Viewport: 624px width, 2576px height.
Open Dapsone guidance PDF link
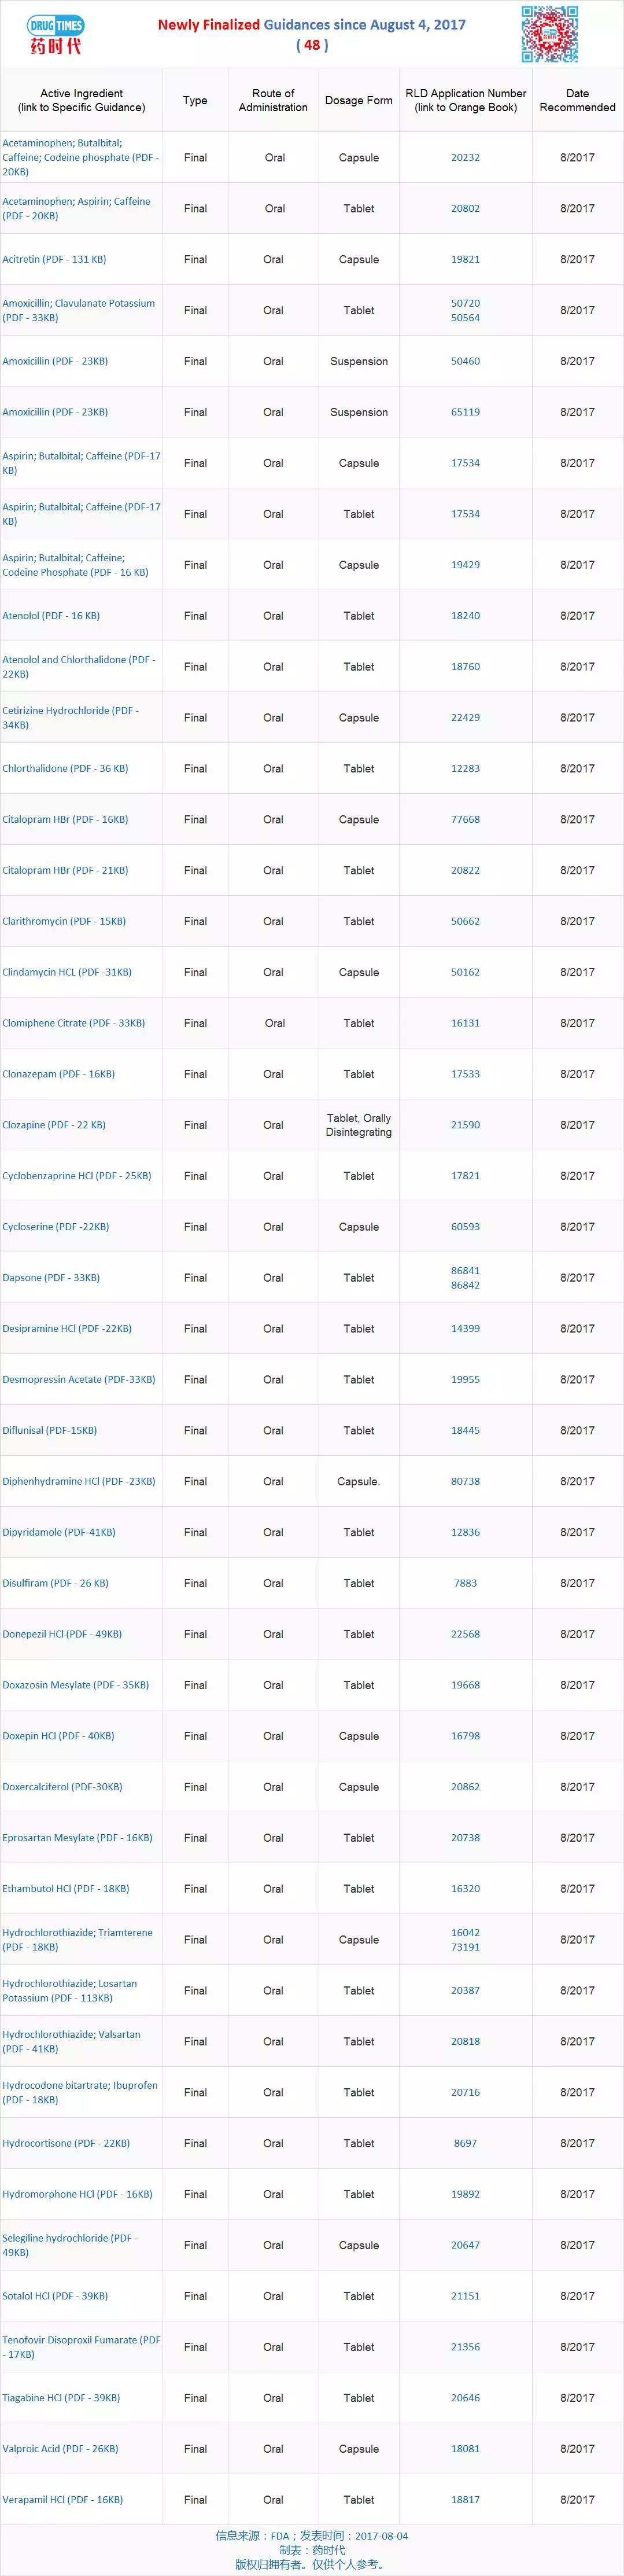(x=51, y=1278)
